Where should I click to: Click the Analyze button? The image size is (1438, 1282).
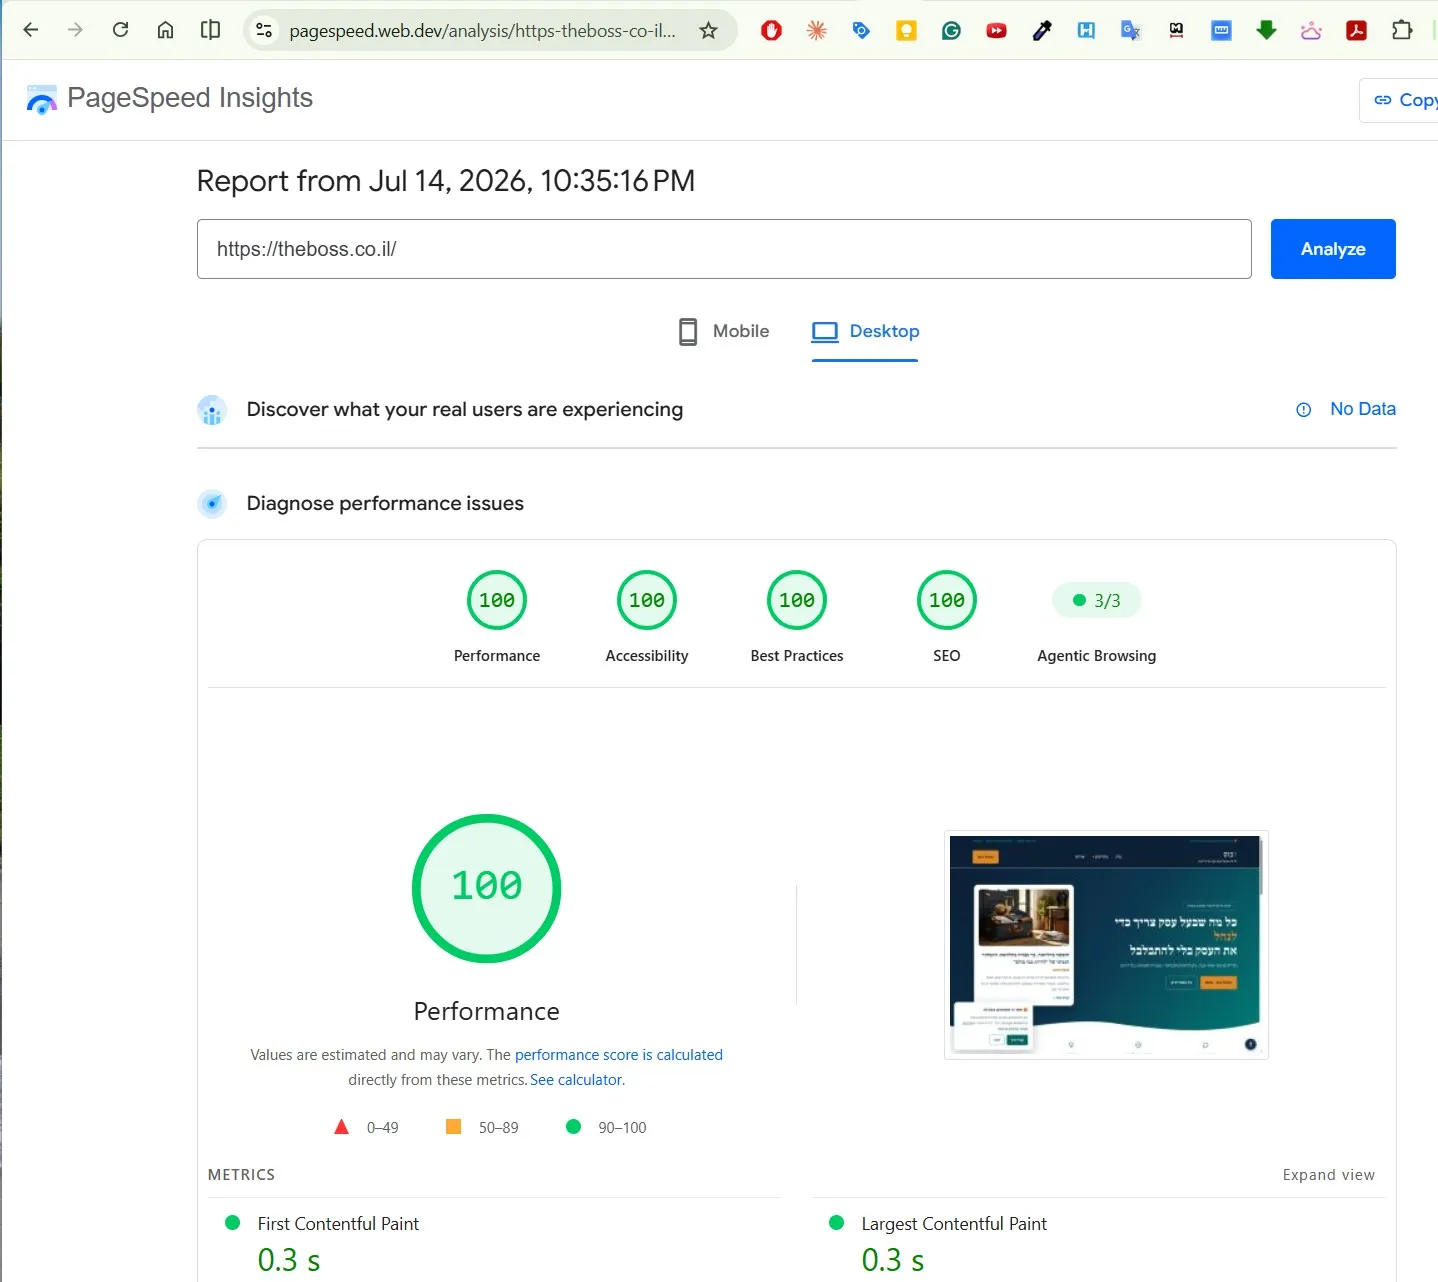[1333, 249]
